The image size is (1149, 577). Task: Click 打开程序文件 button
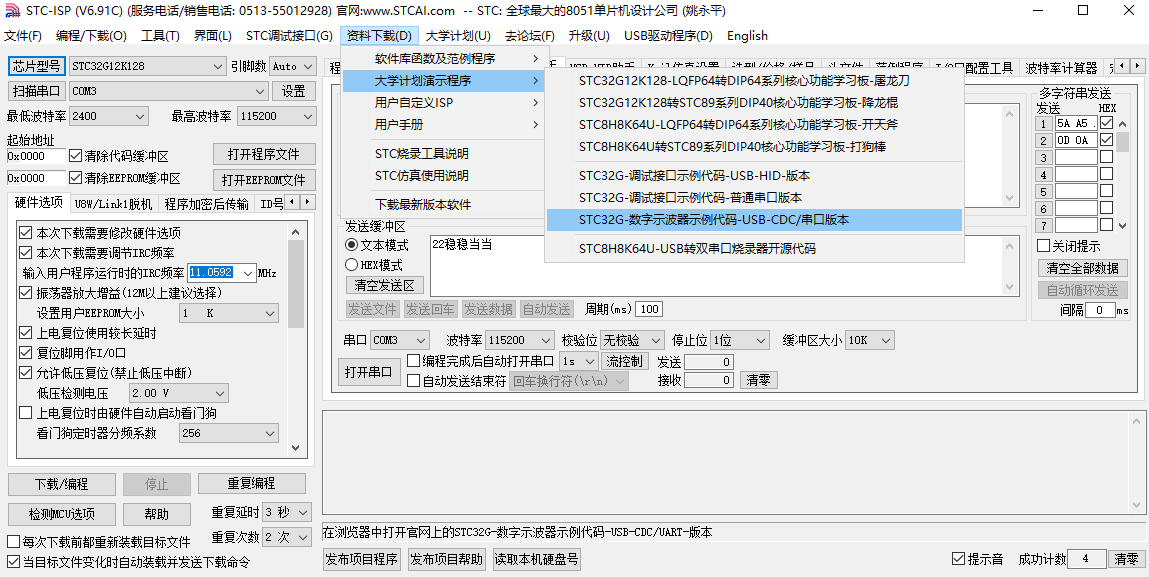(264, 155)
